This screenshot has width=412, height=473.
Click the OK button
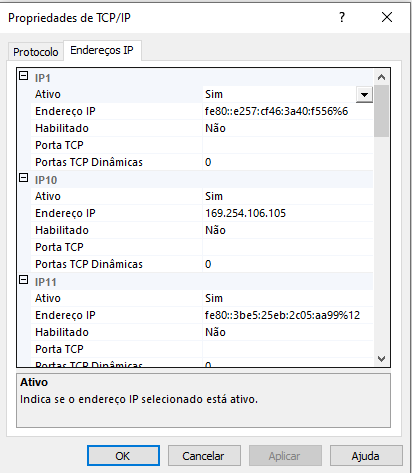click(x=123, y=456)
